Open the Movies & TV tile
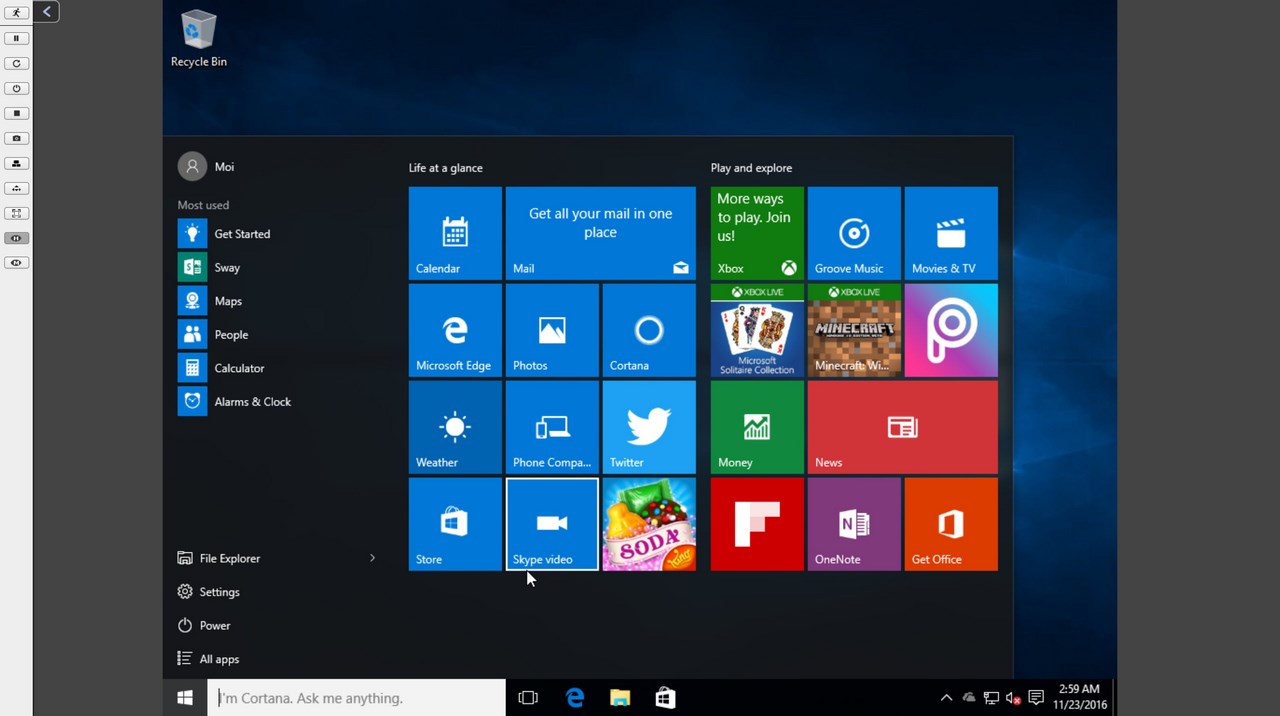 951,233
